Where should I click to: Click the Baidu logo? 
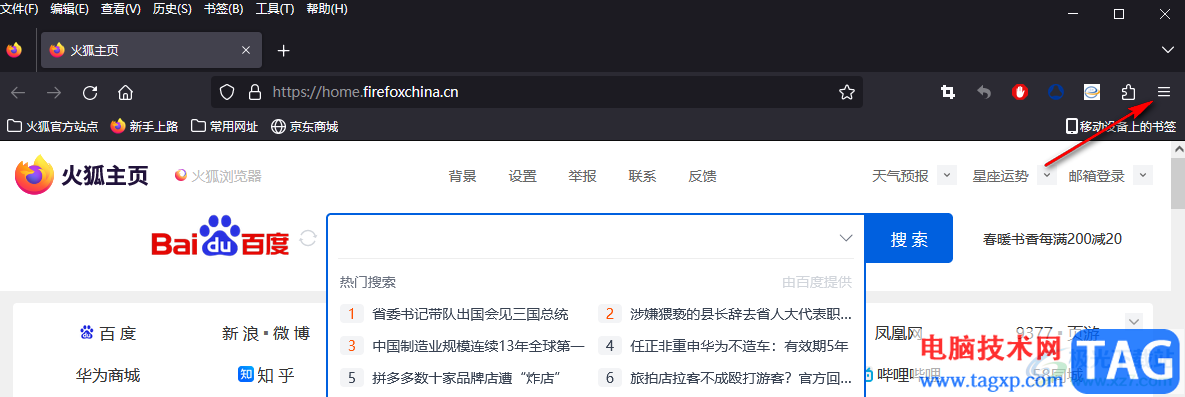click(x=220, y=237)
